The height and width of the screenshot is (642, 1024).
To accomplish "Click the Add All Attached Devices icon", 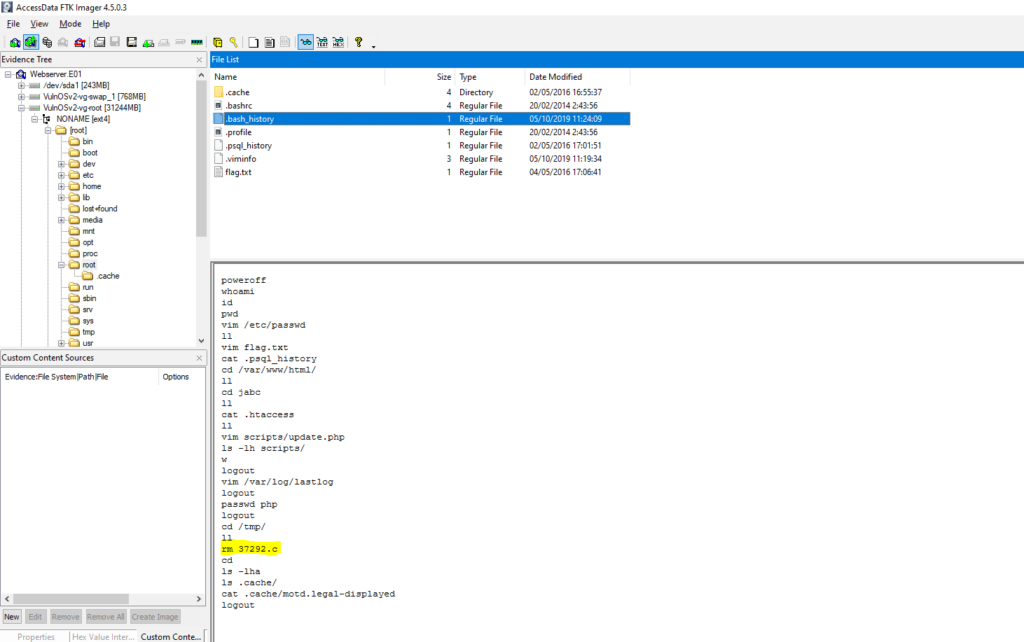I will [x=31, y=41].
